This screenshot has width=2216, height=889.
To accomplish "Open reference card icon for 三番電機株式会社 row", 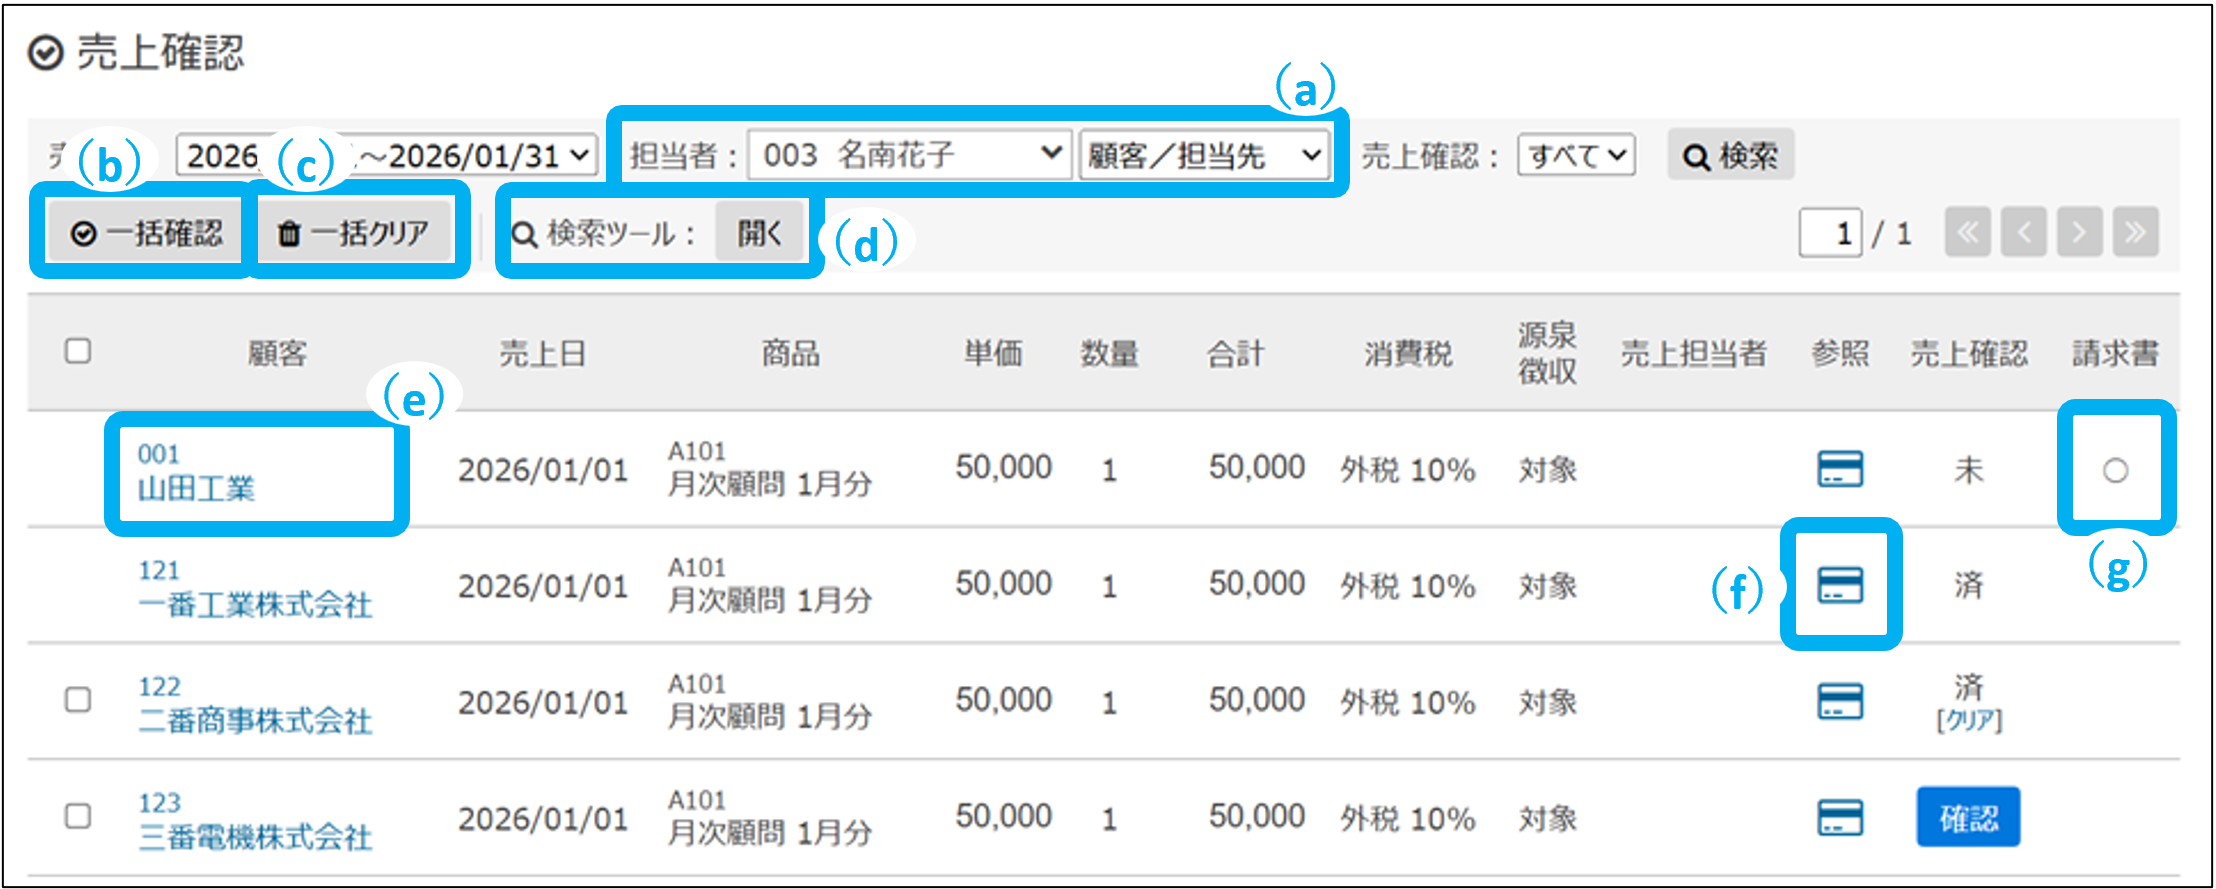I will 1839,818.
